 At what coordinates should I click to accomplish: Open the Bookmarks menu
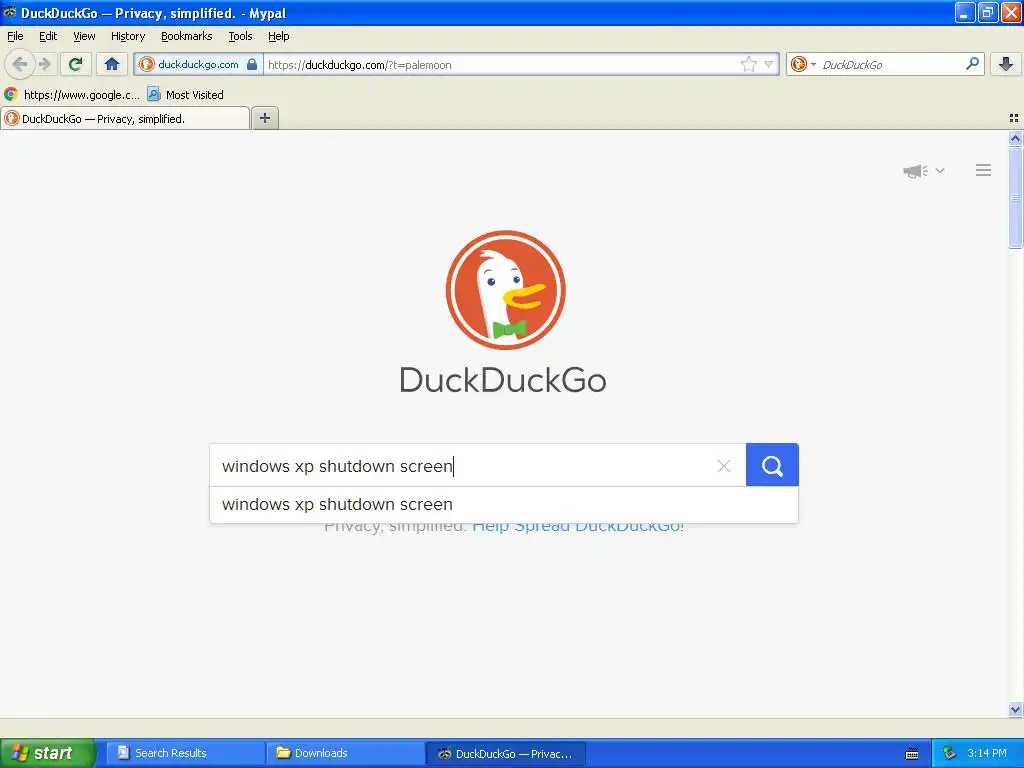pos(187,36)
